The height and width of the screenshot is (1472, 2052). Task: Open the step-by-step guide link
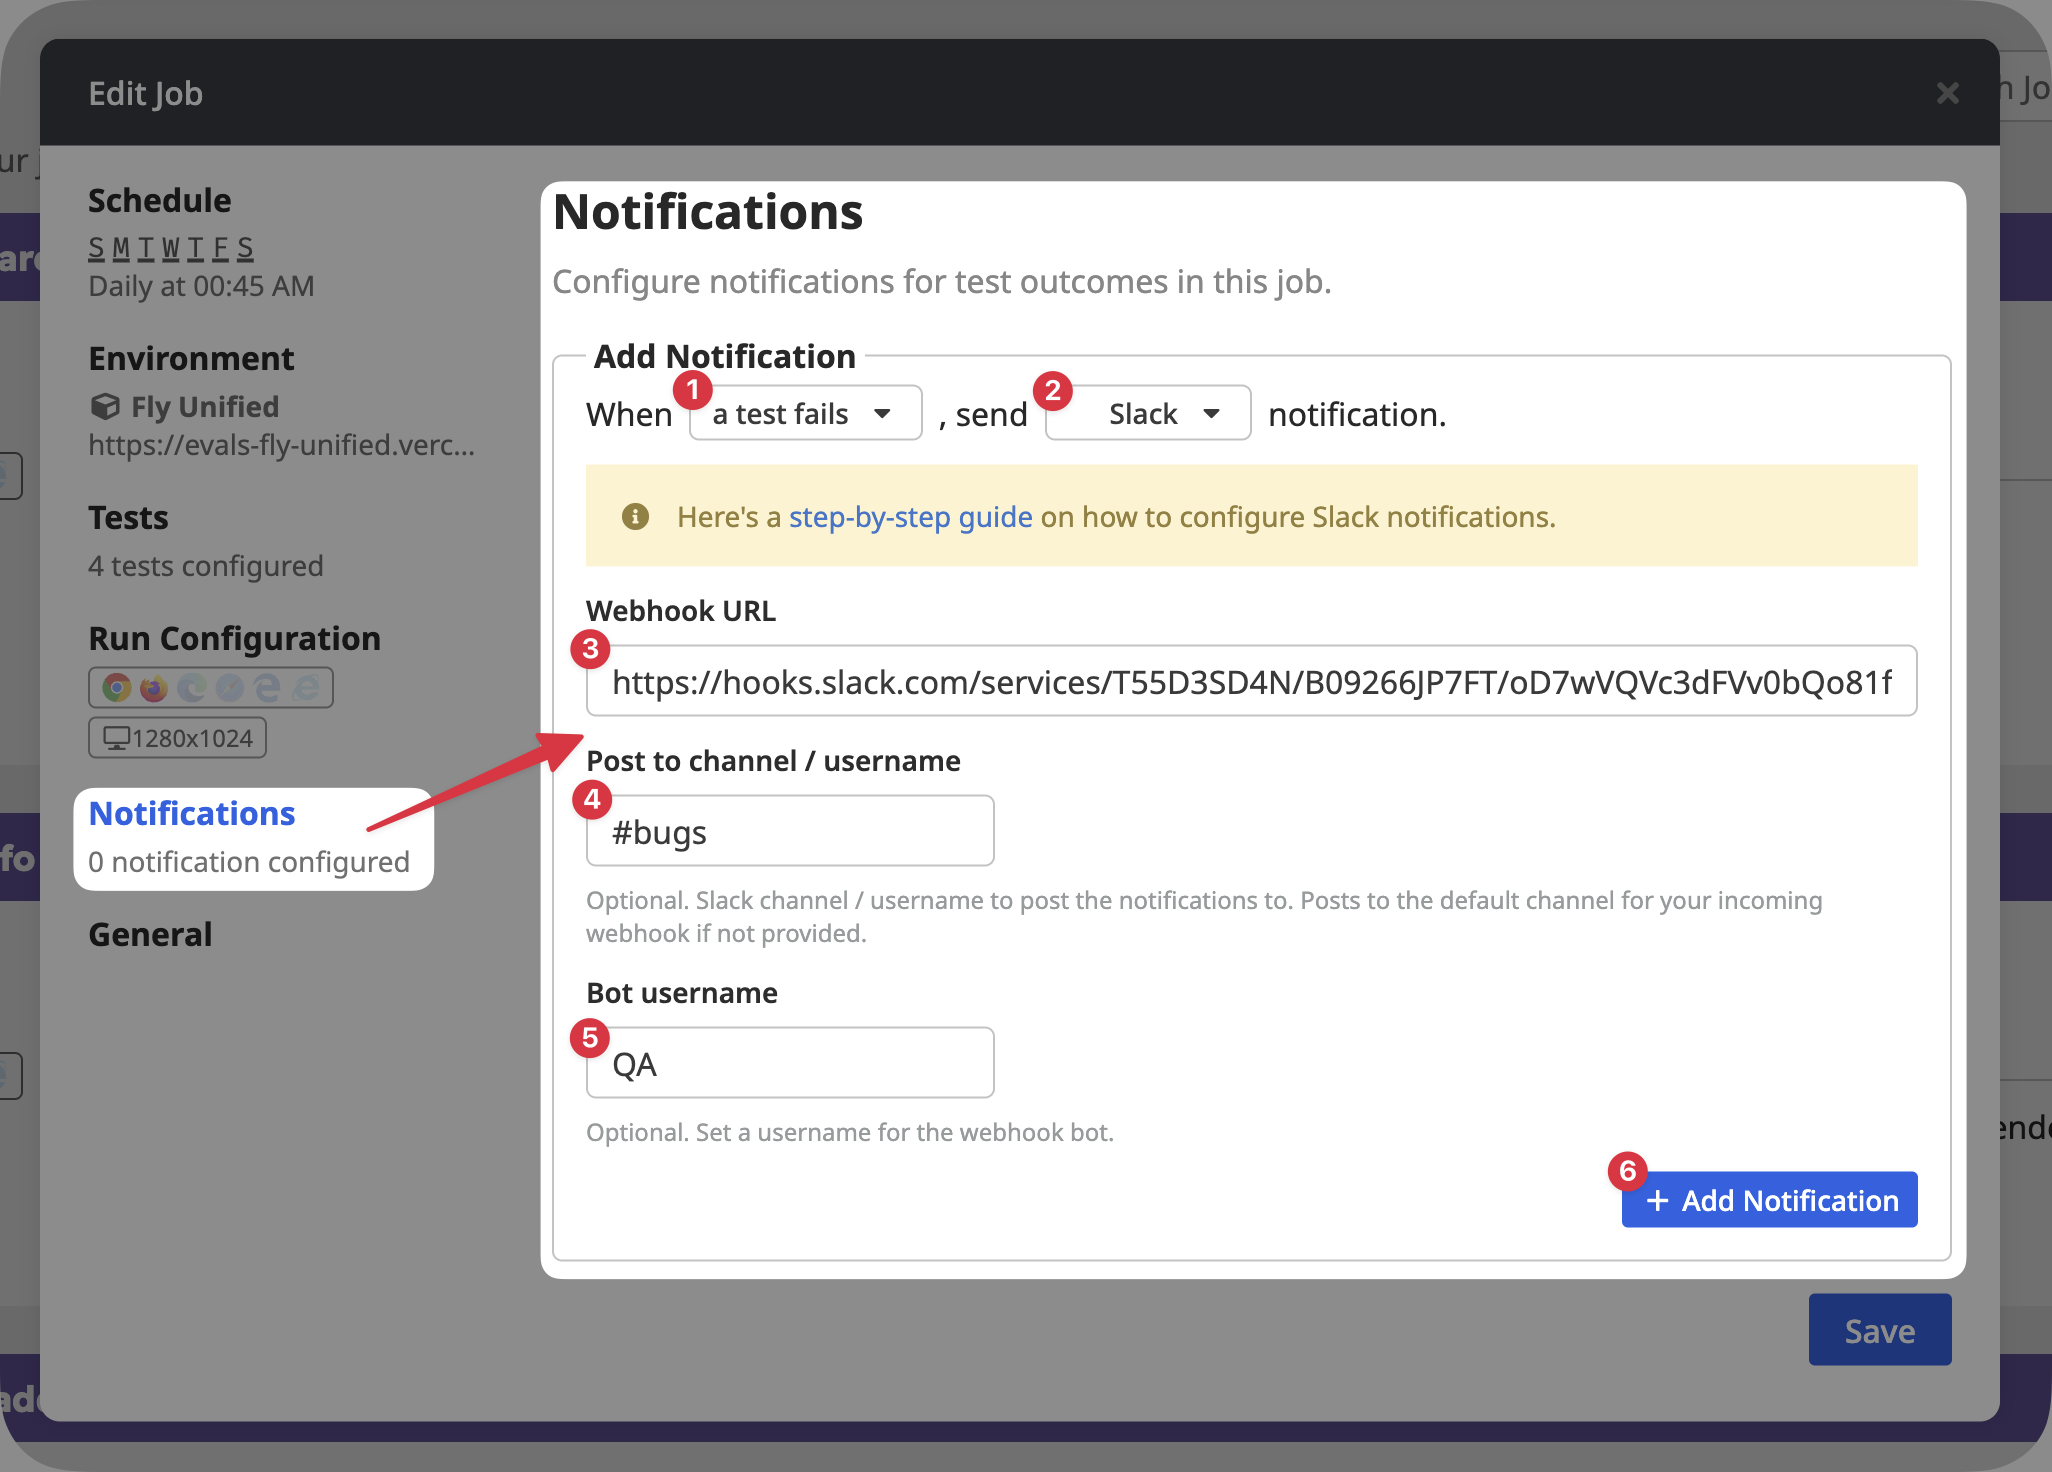[x=910, y=516]
